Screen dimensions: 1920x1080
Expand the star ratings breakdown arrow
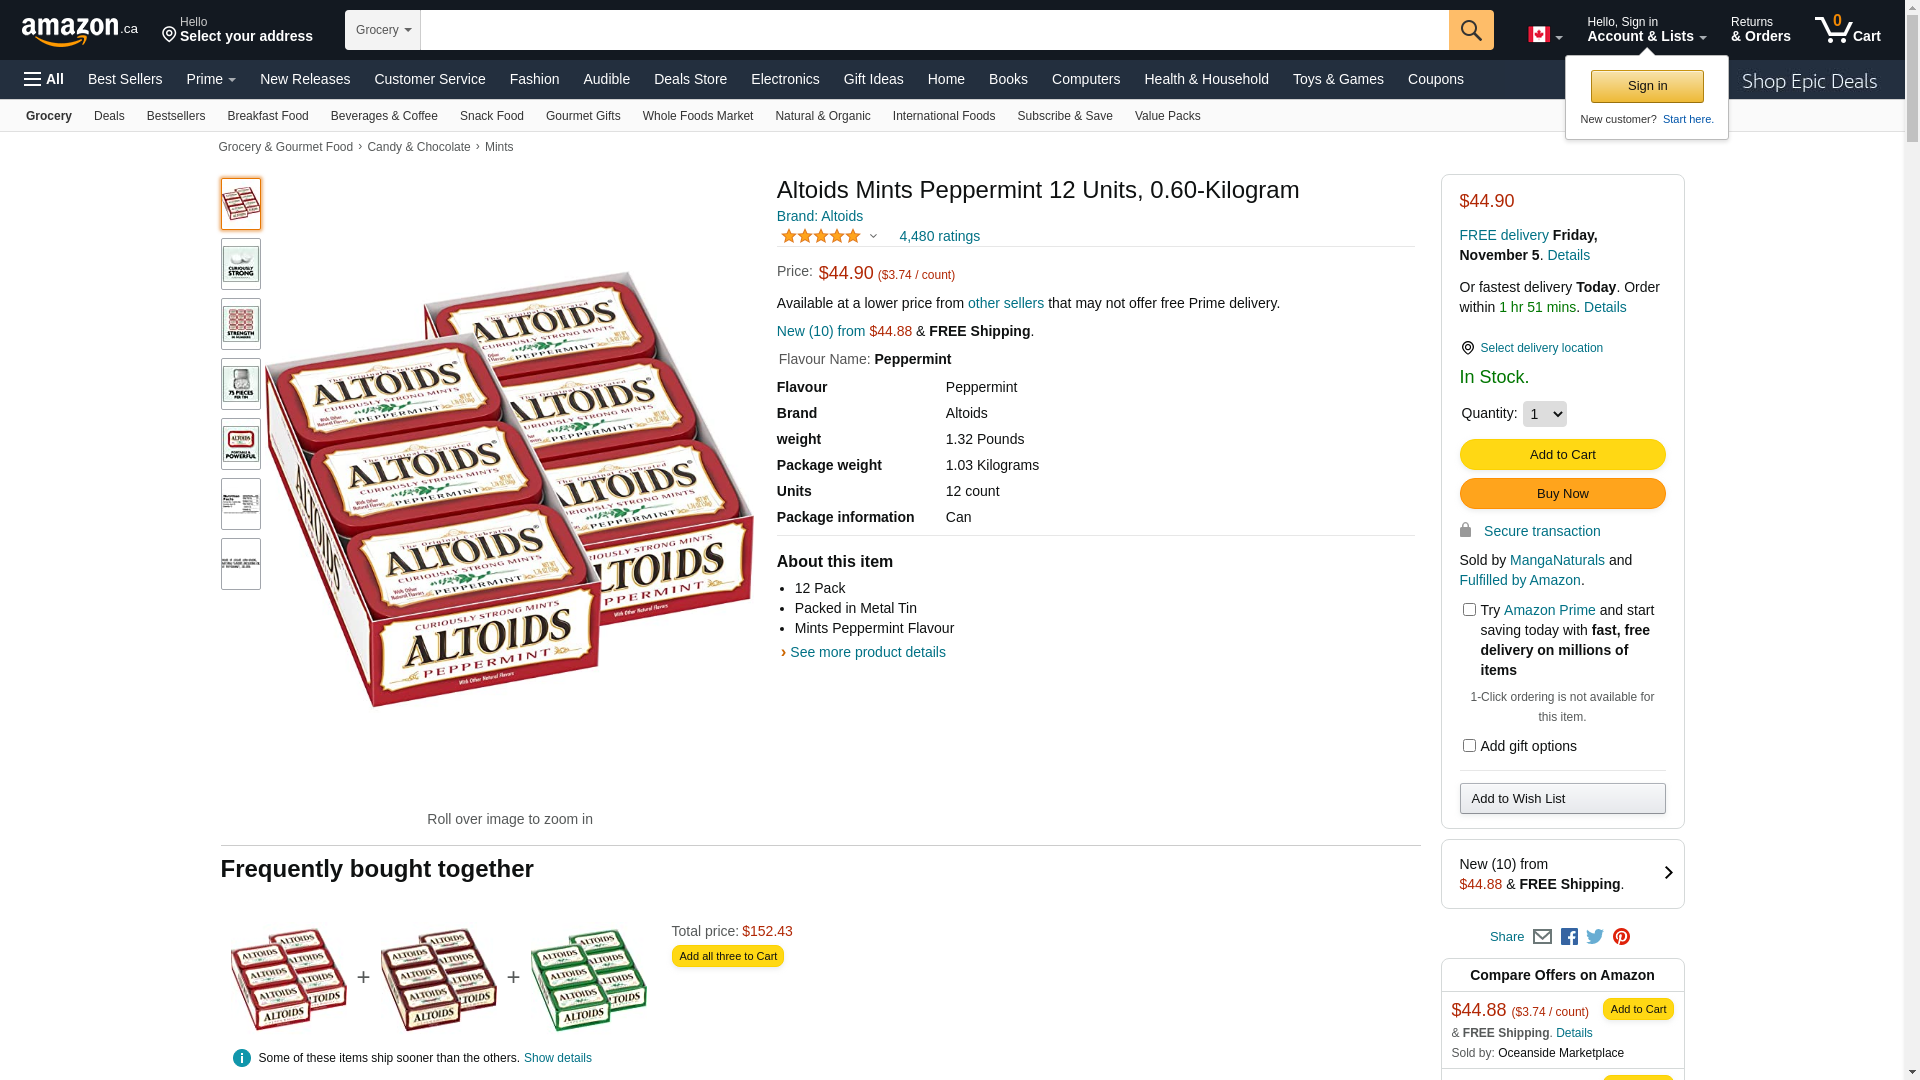tap(873, 237)
